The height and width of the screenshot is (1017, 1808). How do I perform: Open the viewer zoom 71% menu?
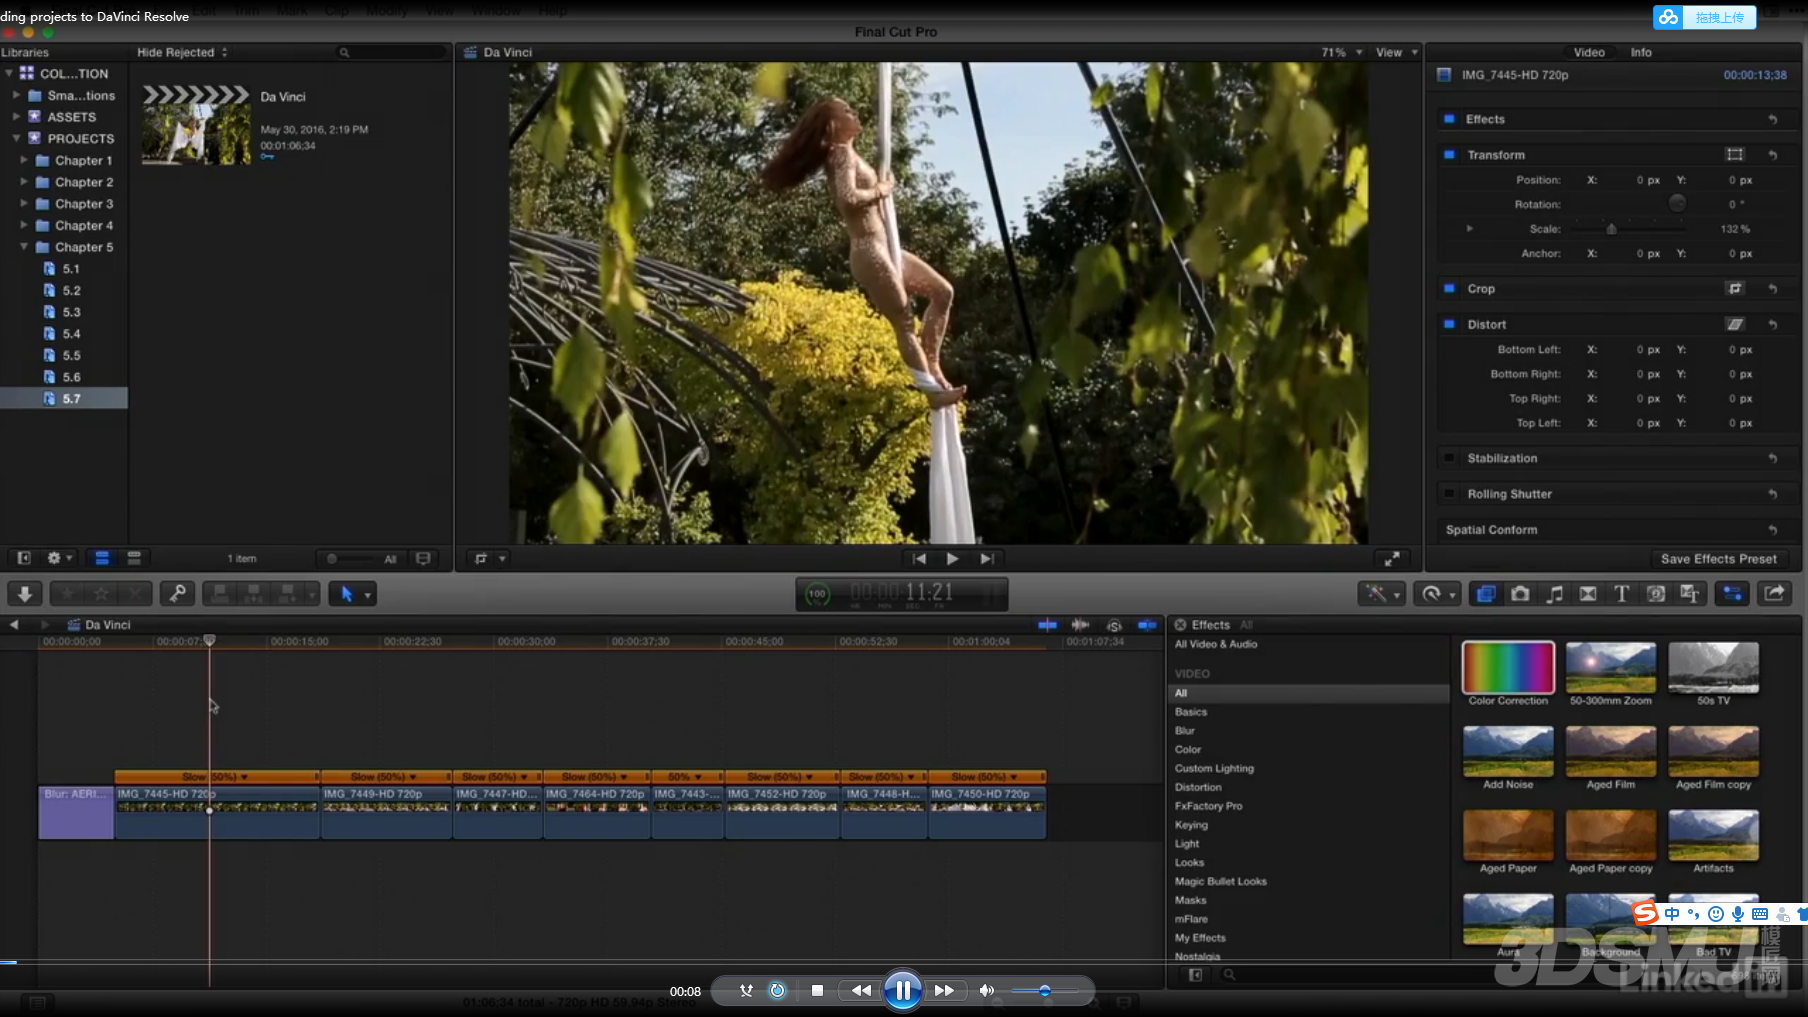coord(1342,52)
